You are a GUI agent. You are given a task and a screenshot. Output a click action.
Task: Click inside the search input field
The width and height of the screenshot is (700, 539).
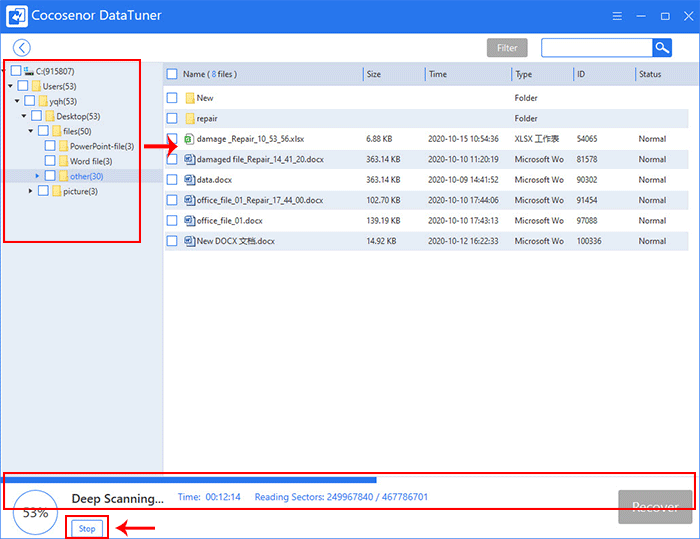(x=596, y=48)
